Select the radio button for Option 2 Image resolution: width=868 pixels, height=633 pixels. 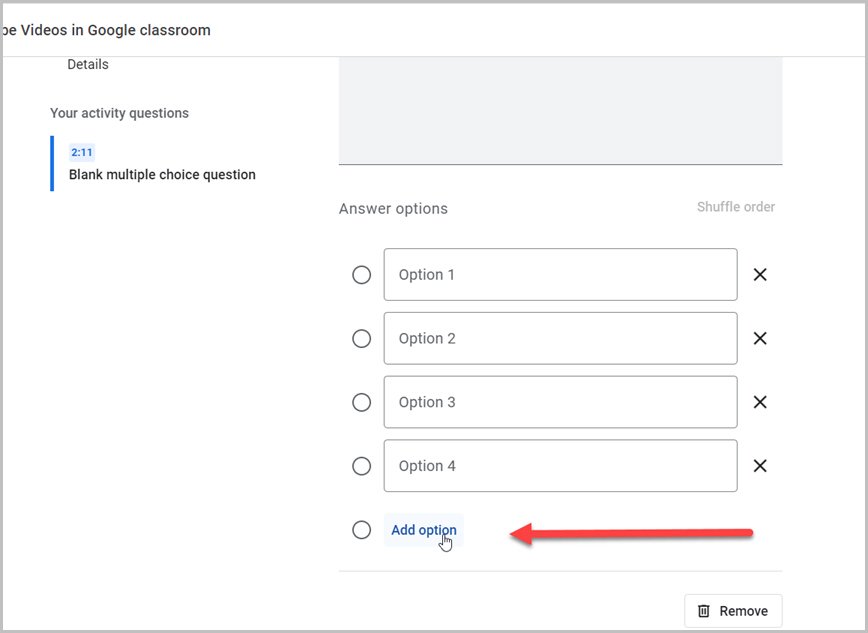coord(361,338)
